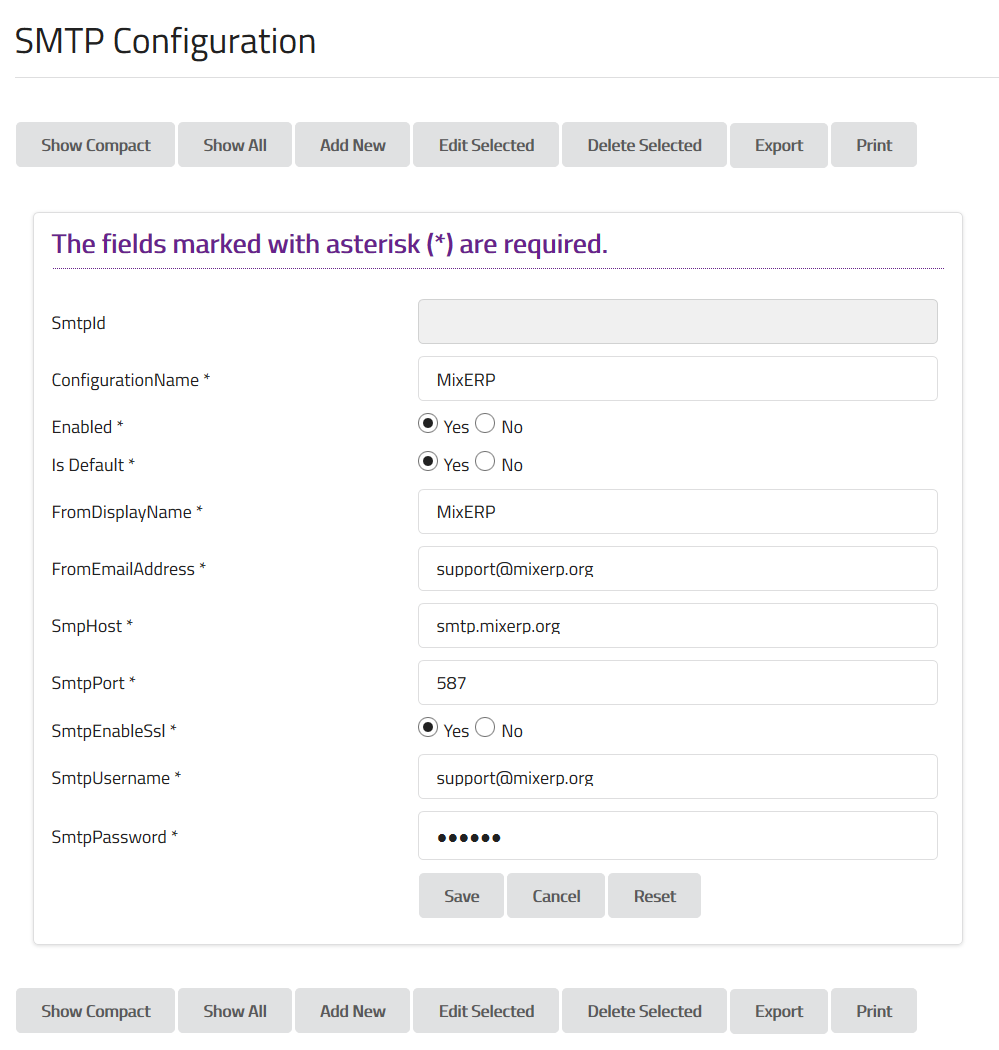Image resolution: width=999 pixels, height=1050 pixels.
Task: Focus the ConfigurationName text field
Action: click(x=677, y=379)
